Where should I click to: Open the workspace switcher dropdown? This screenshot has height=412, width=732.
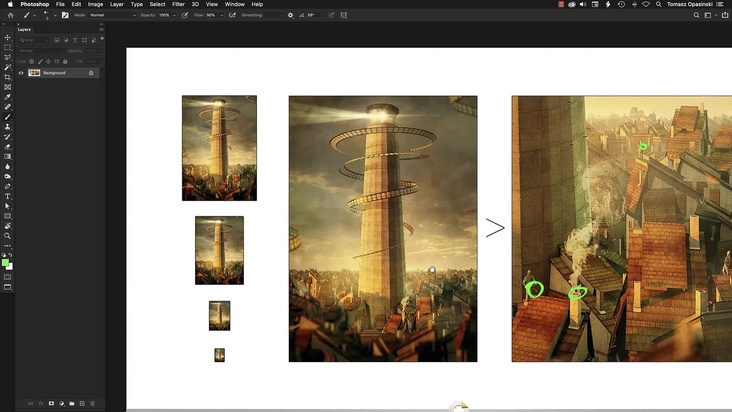710,15
